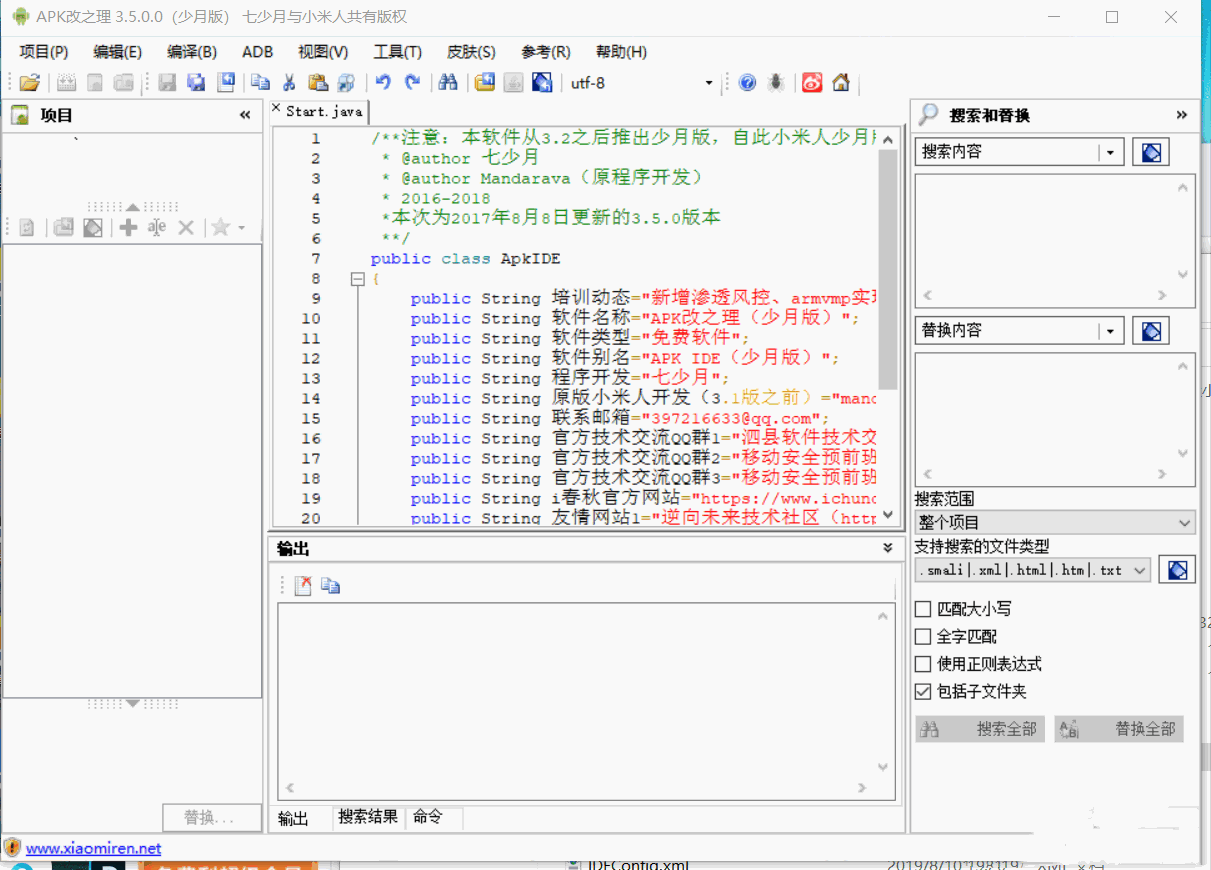
Task: Clear output with red X page icon
Action: [x=303, y=586]
